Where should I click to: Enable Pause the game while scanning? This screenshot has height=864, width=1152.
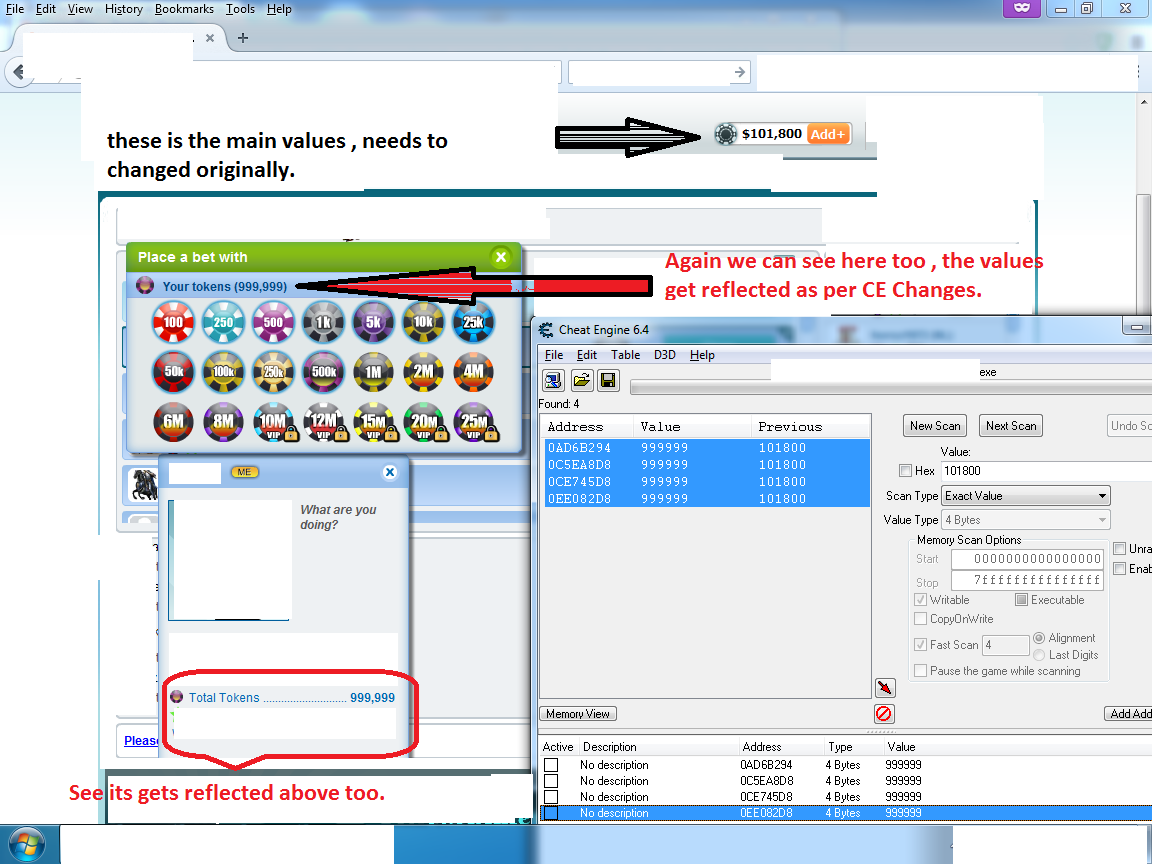pyautogui.click(x=920, y=670)
